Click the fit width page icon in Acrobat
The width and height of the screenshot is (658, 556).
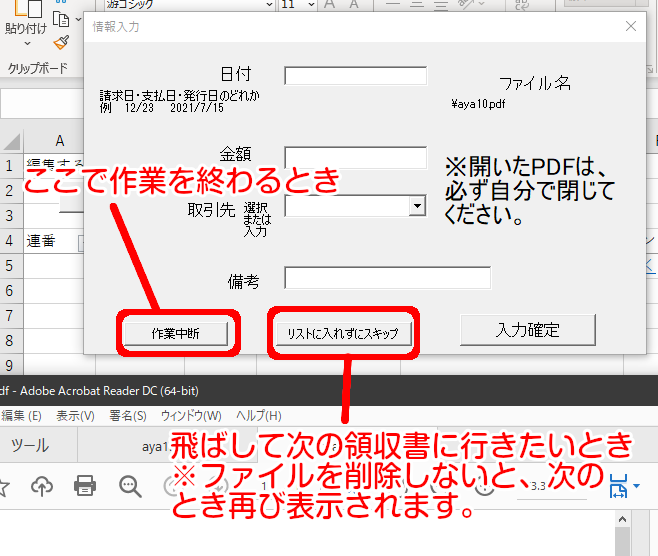pos(619,486)
